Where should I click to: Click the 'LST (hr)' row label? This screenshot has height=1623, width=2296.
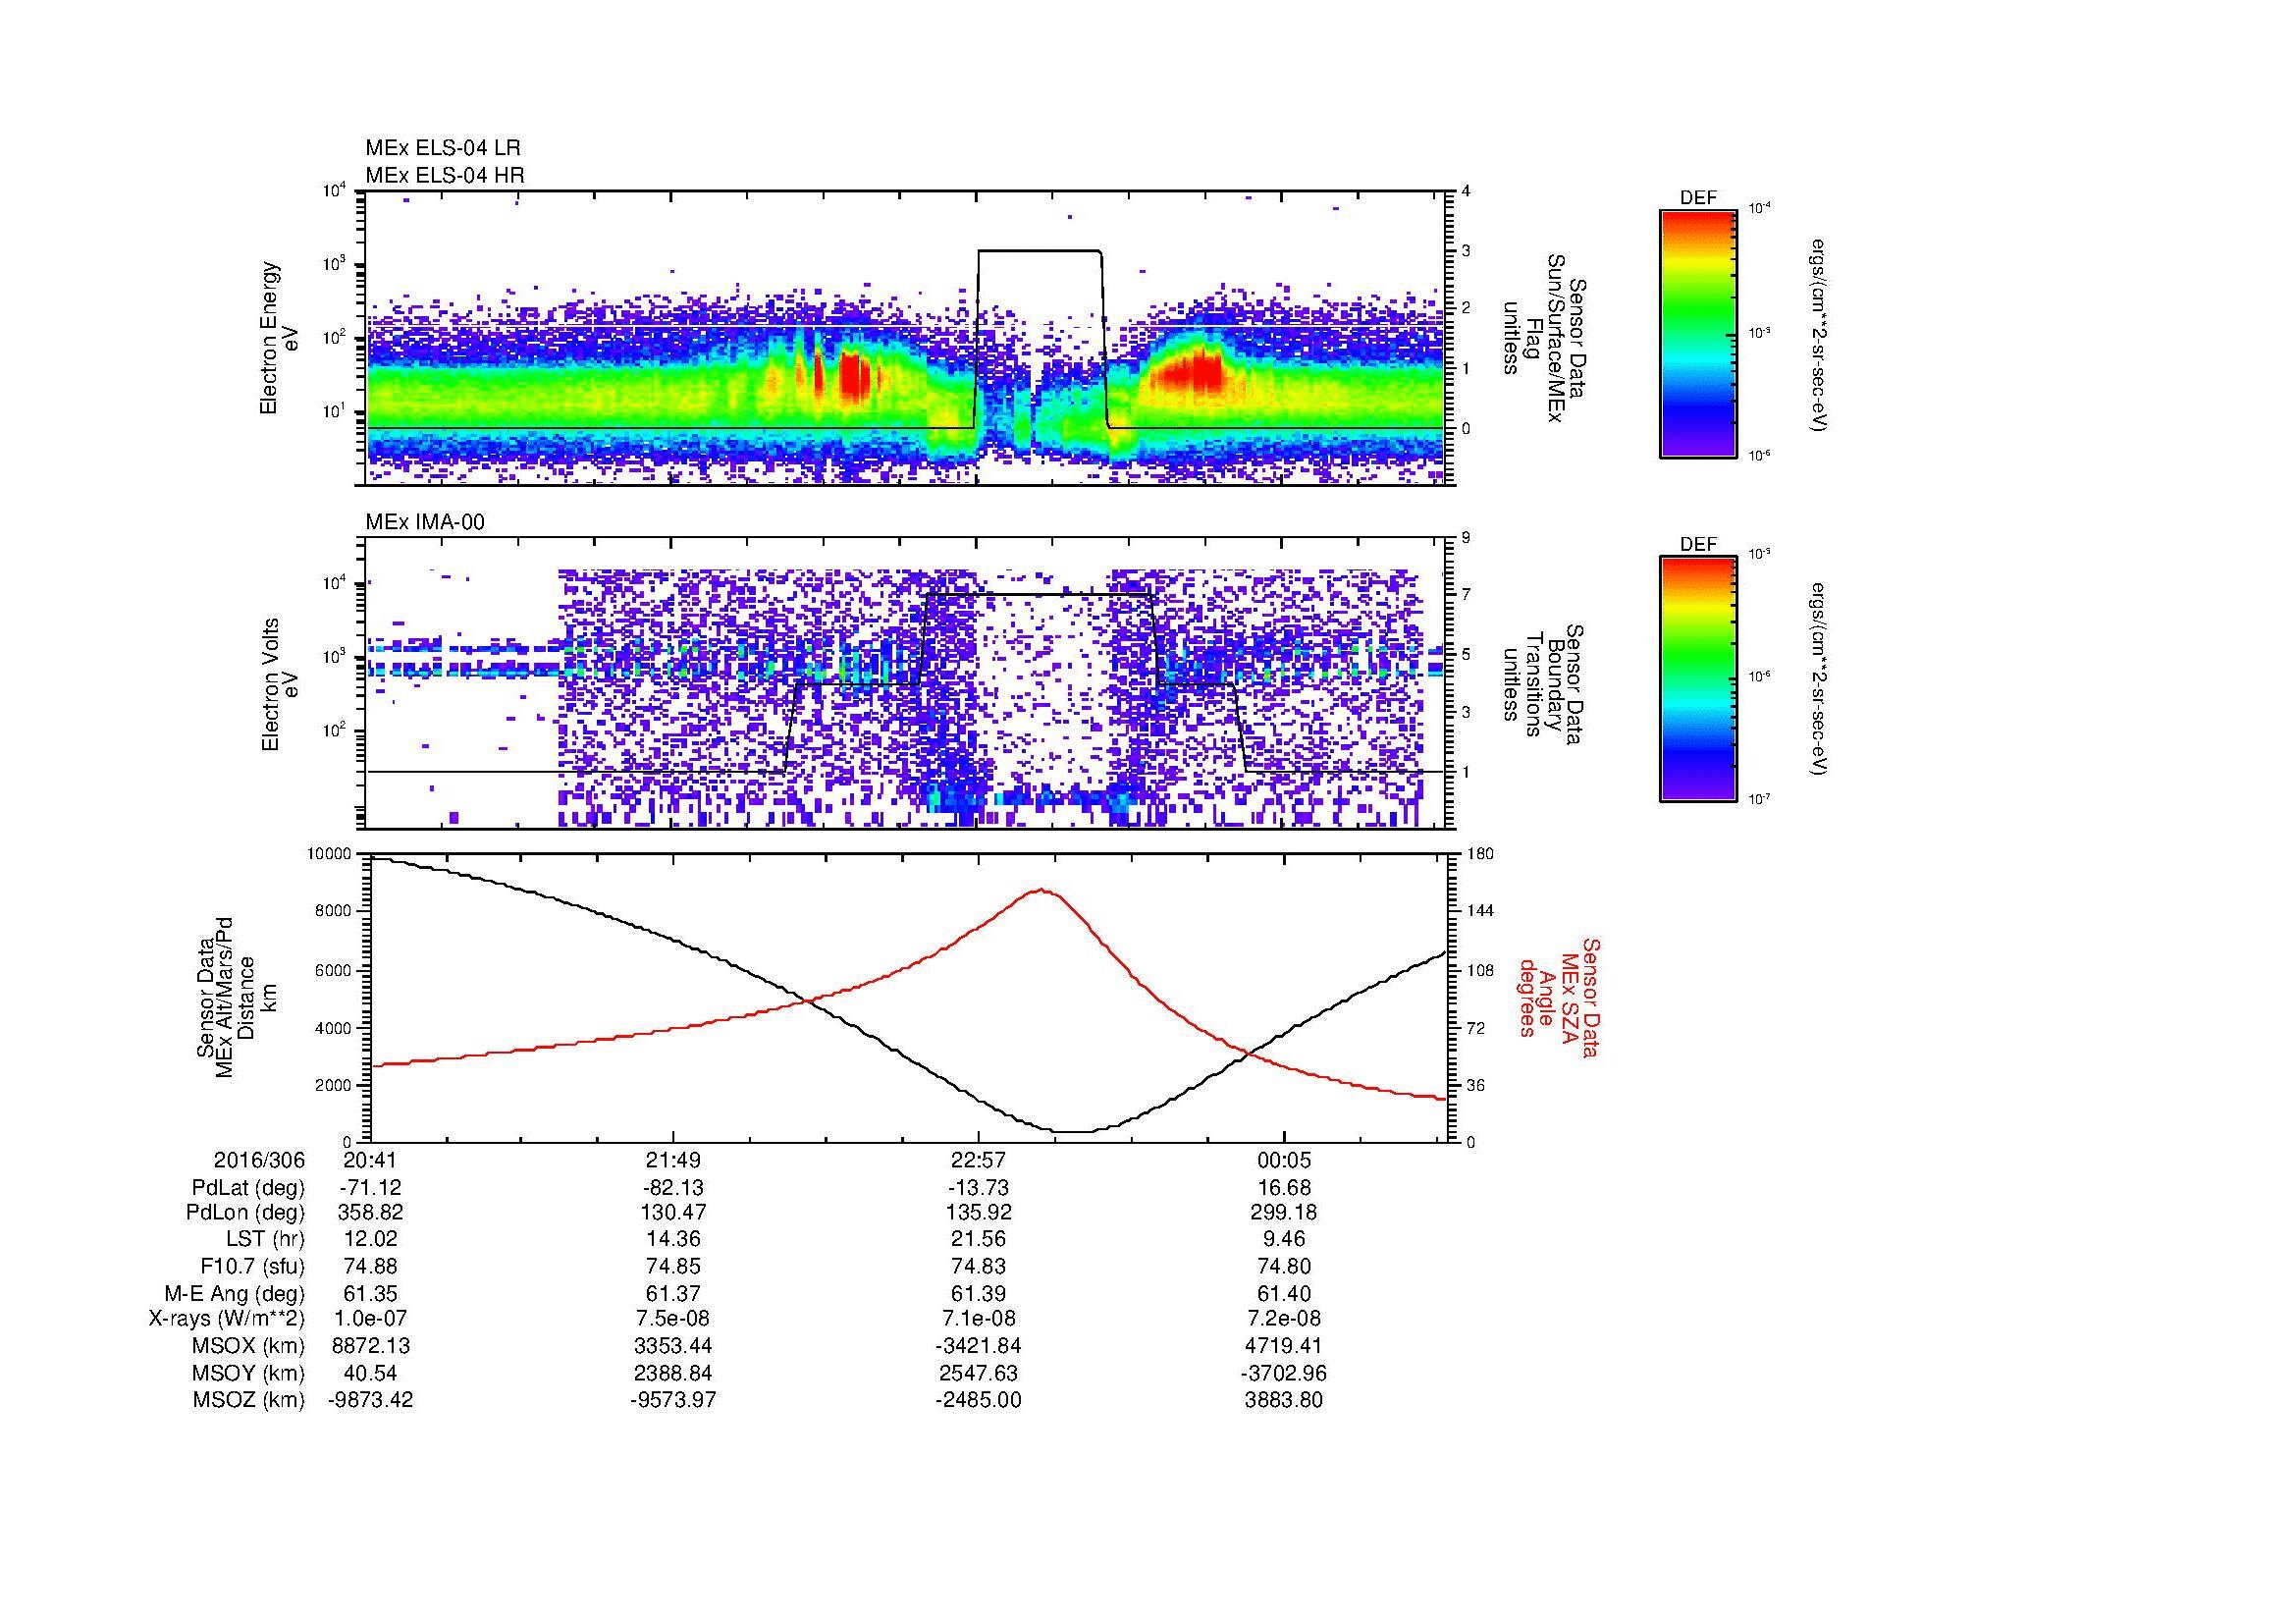pos(264,1240)
